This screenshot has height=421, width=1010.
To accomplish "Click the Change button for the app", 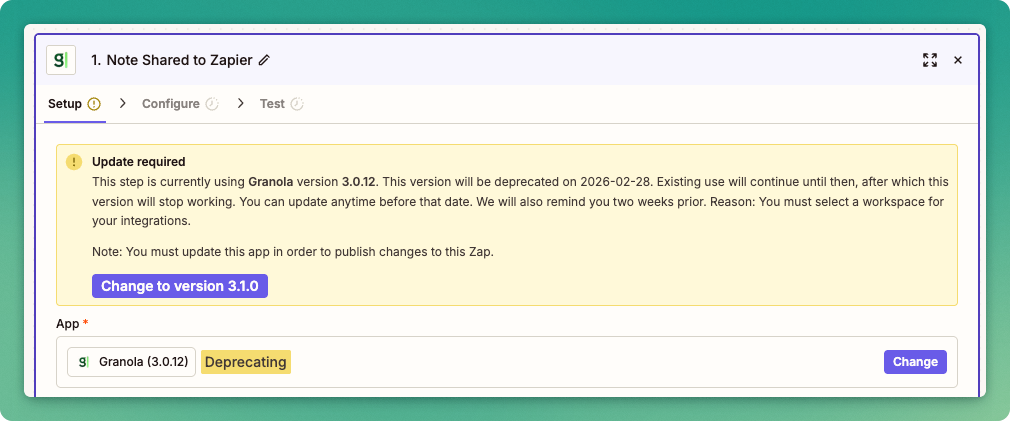I will coord(915,362).
